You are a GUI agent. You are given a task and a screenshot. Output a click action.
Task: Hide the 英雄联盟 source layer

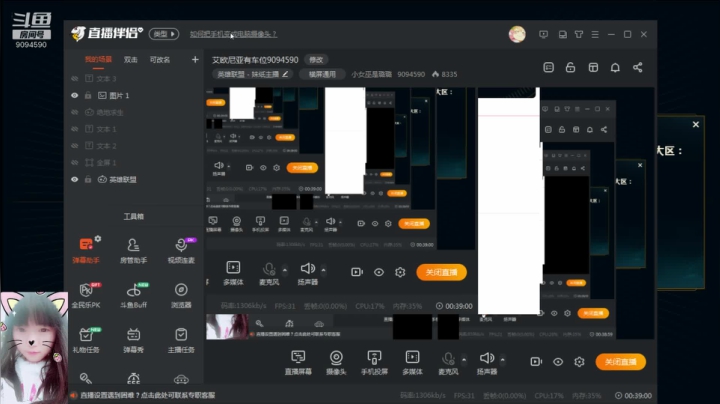coord(74,180)
